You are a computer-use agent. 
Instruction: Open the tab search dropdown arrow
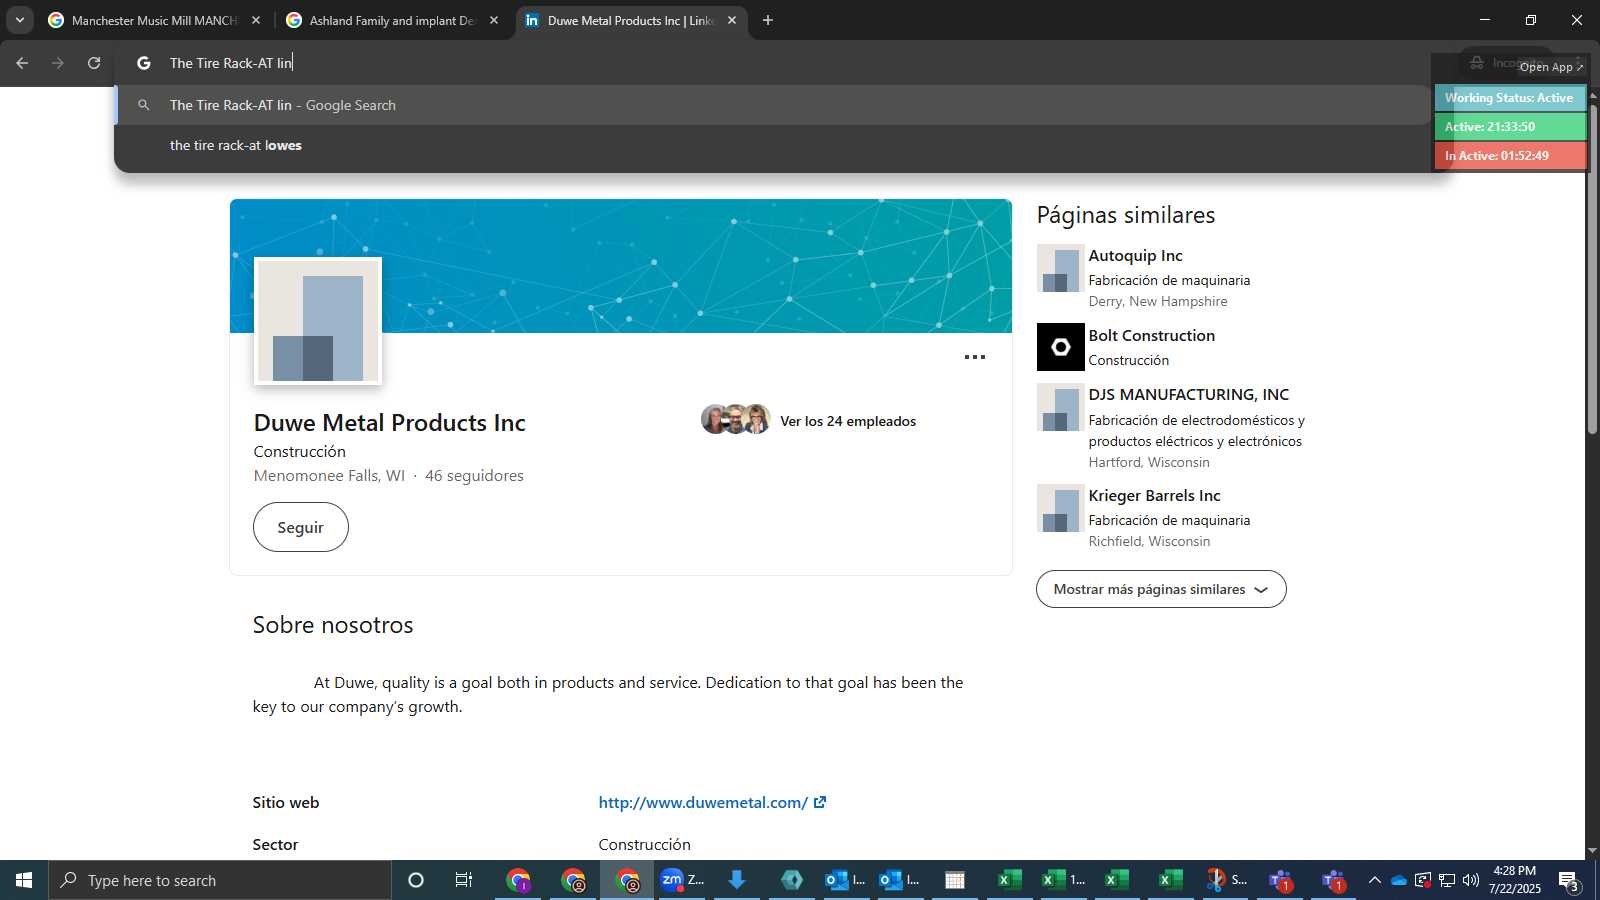19,20
